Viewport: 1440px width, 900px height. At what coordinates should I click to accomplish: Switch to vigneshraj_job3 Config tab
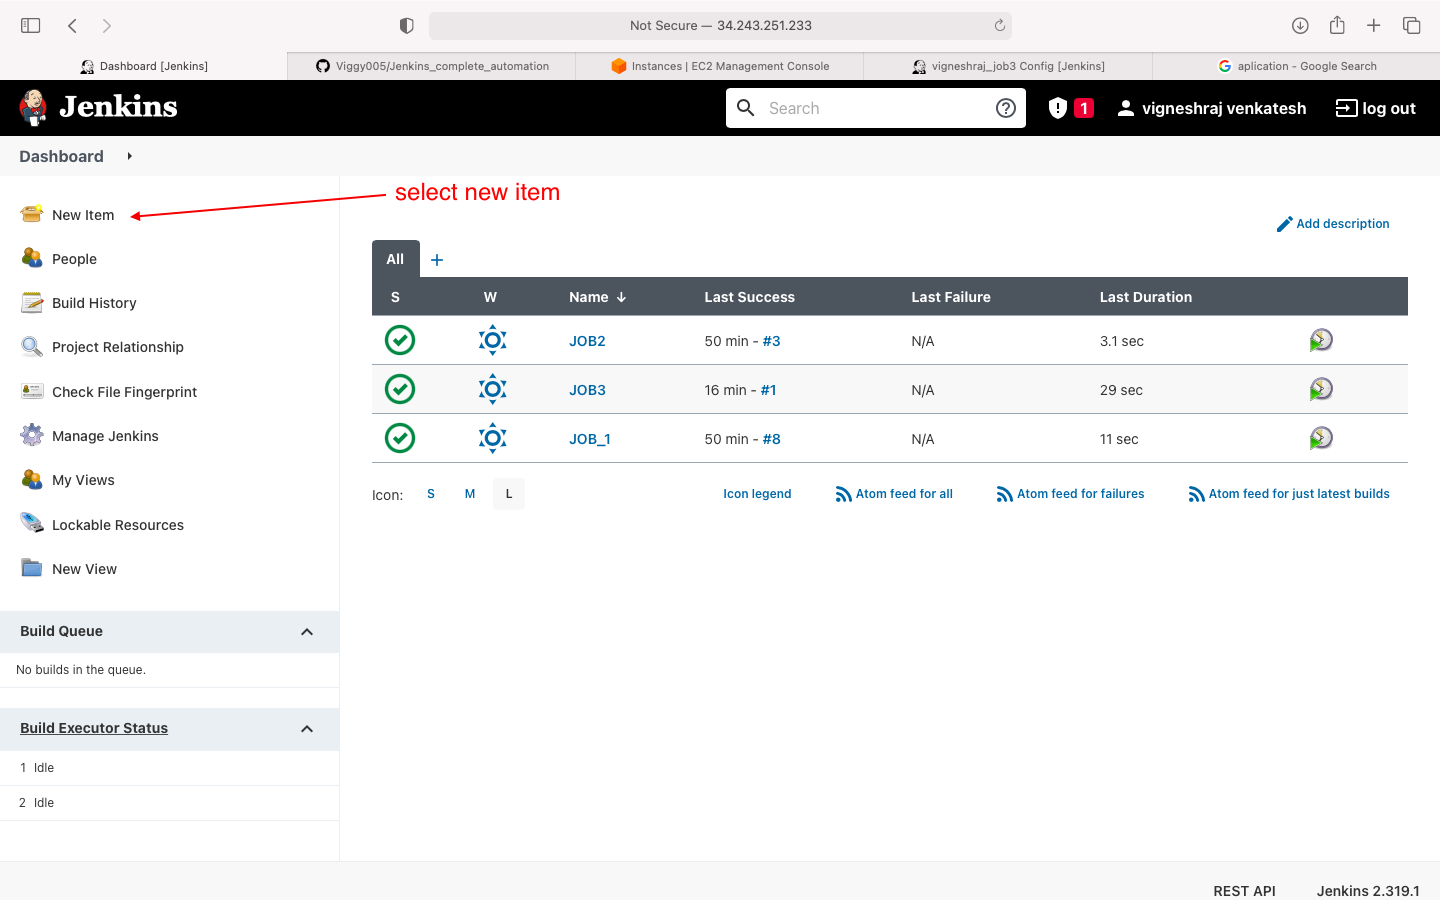1008,66
